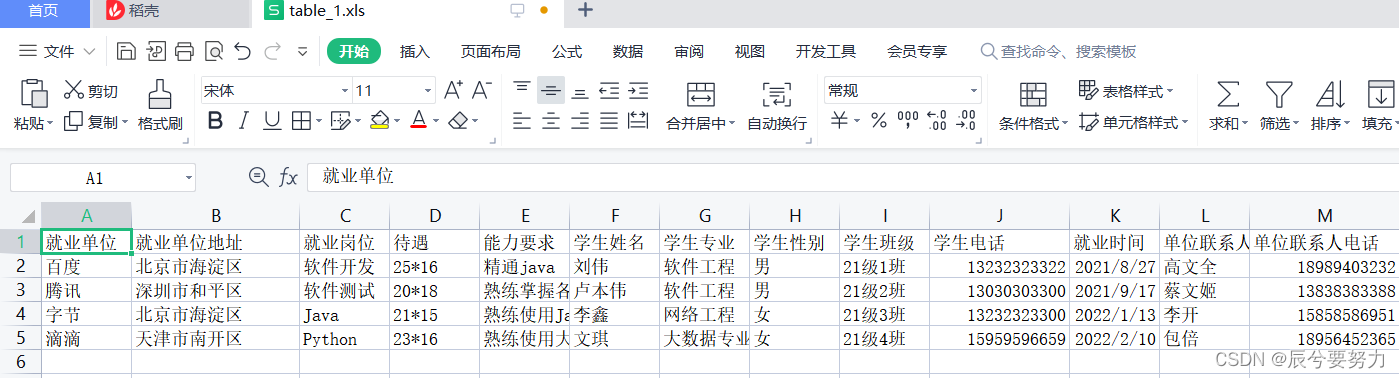1399x378 pixels.
Task: Click the fx insert function icon
Action: tap(288, 177)
